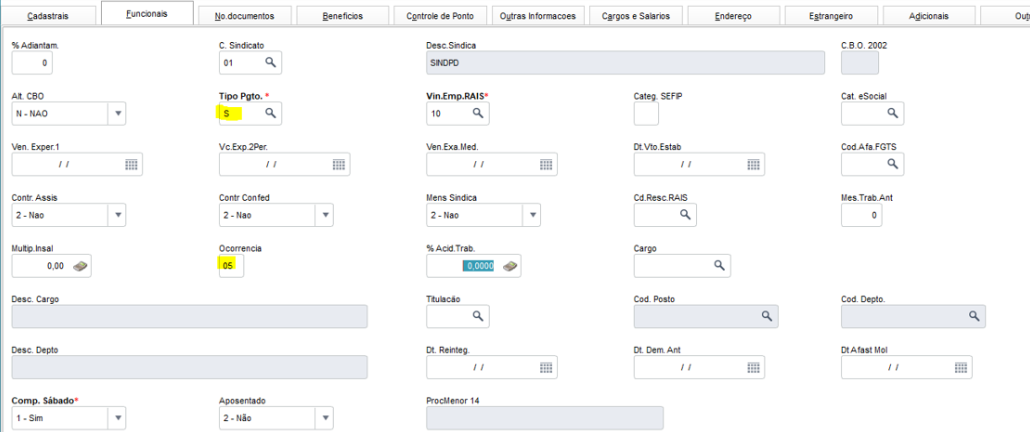
Task: Open lookup magnifier for Cat. eSocial
Action: [x=893, y=113]
